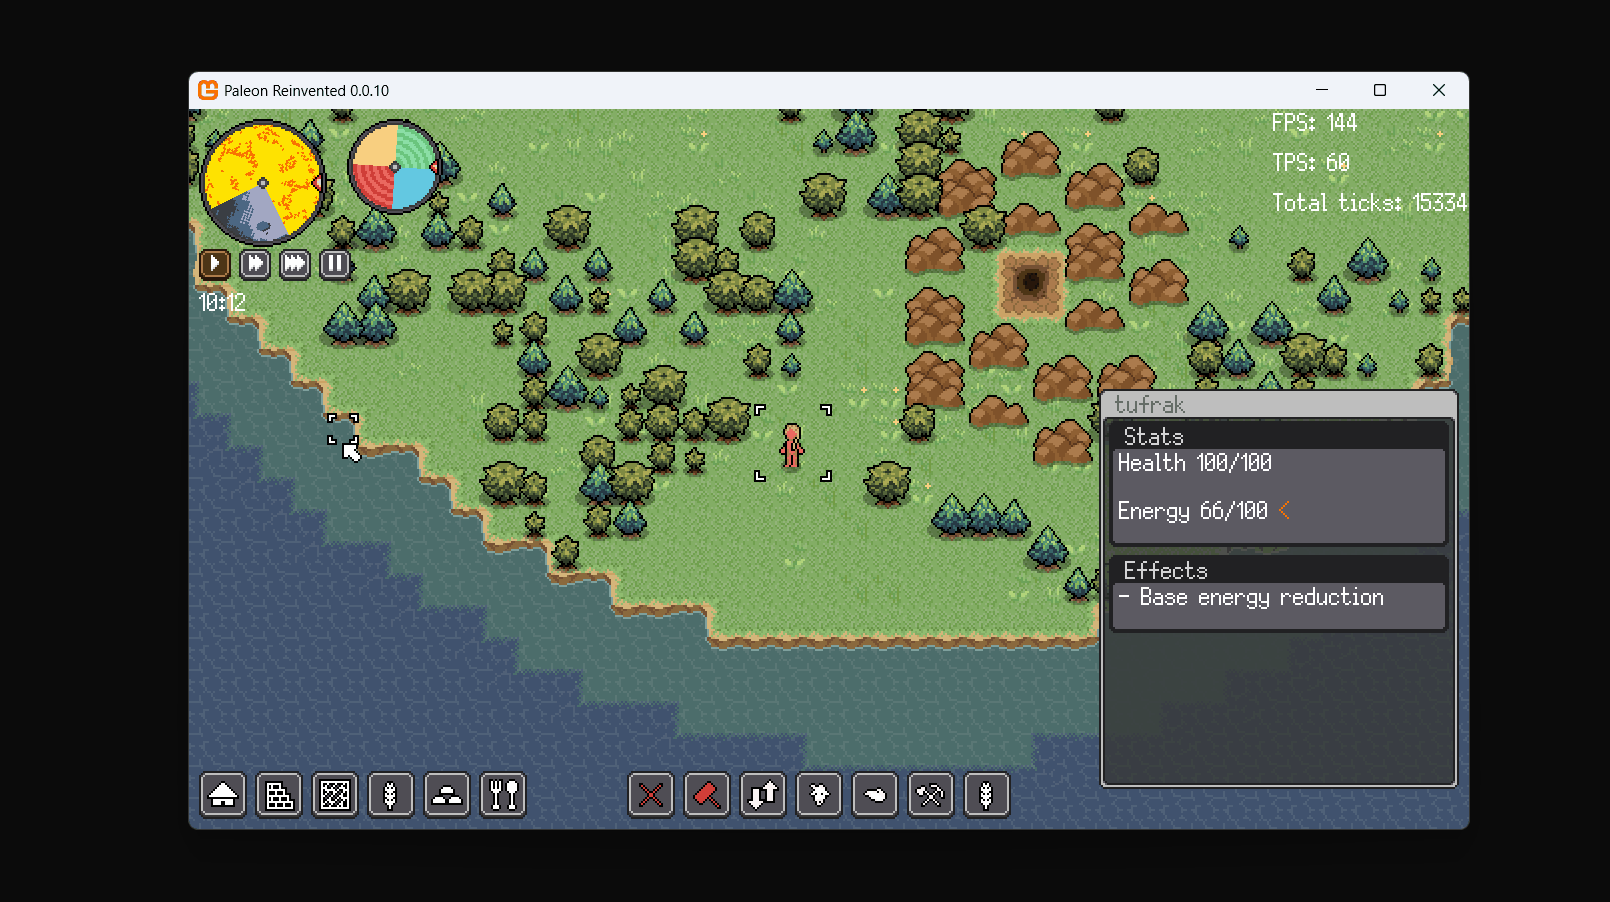Click the tufrak panel title

tap(1149, 405)
